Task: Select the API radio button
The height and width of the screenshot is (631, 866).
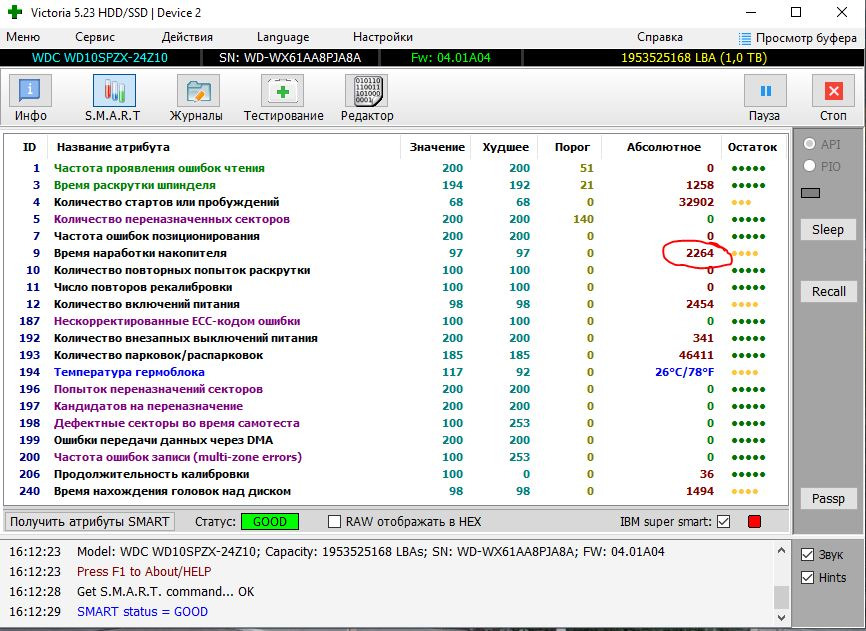Action: pyautogui.click(x=809, y=144)
